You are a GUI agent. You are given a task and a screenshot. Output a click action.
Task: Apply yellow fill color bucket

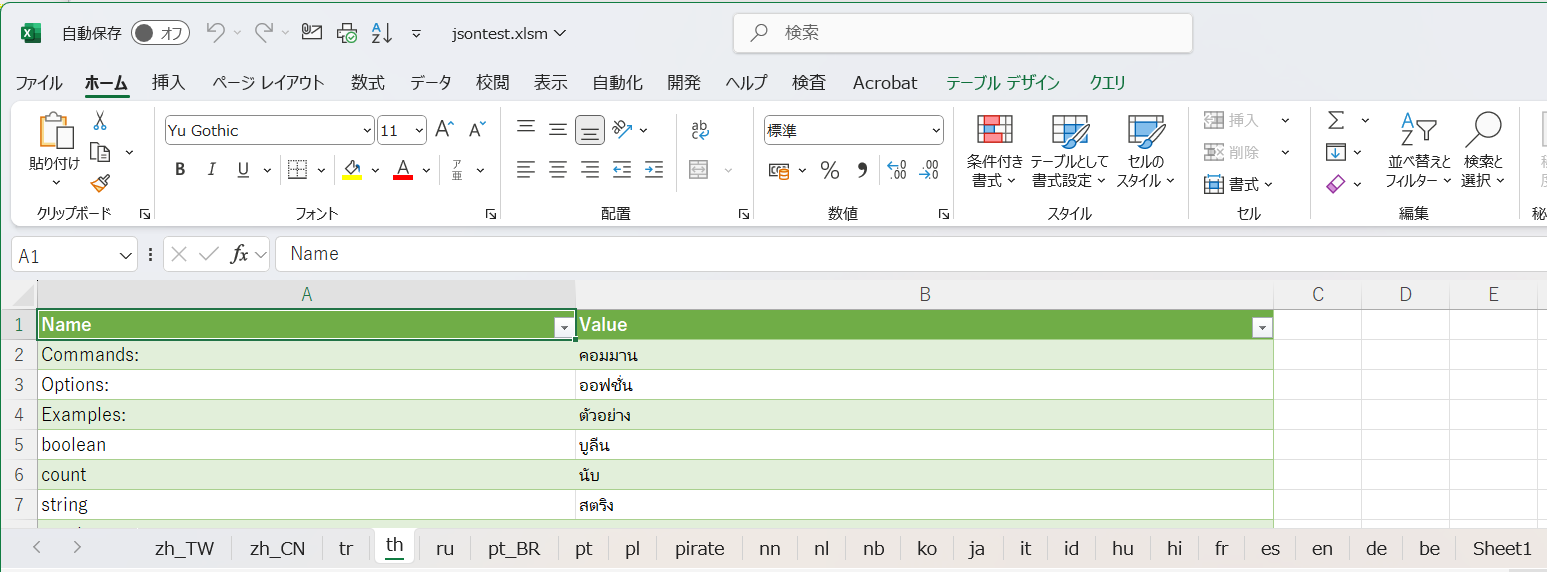(352, 170)
